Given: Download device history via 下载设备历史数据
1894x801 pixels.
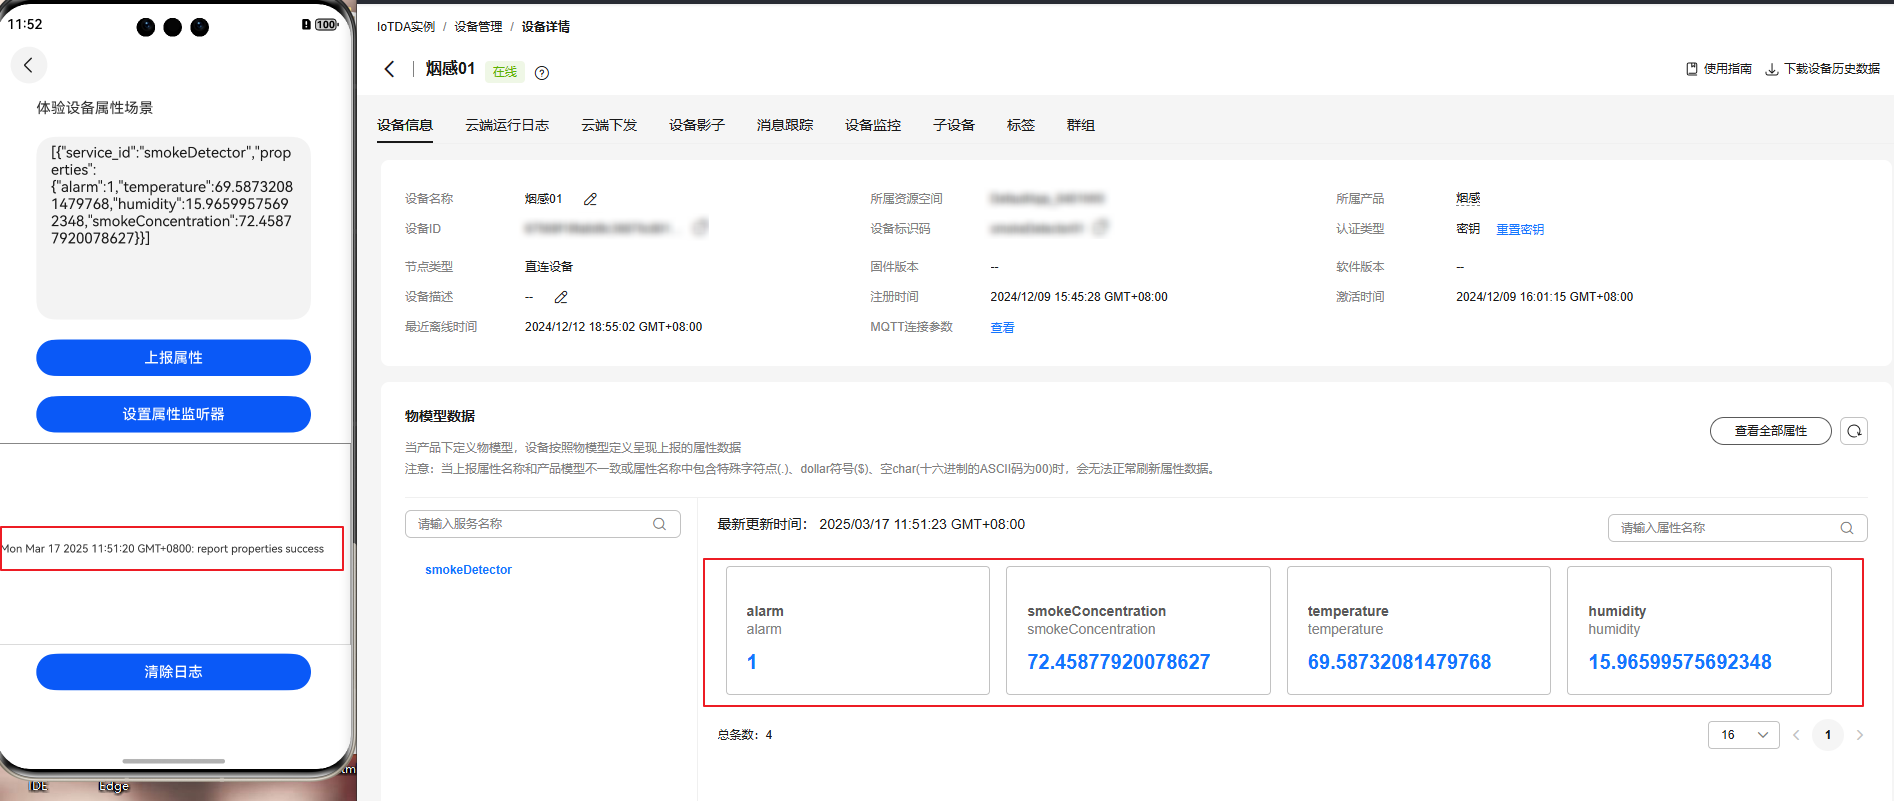Looking at the screenshot, I should click(x=1823, y=69).
